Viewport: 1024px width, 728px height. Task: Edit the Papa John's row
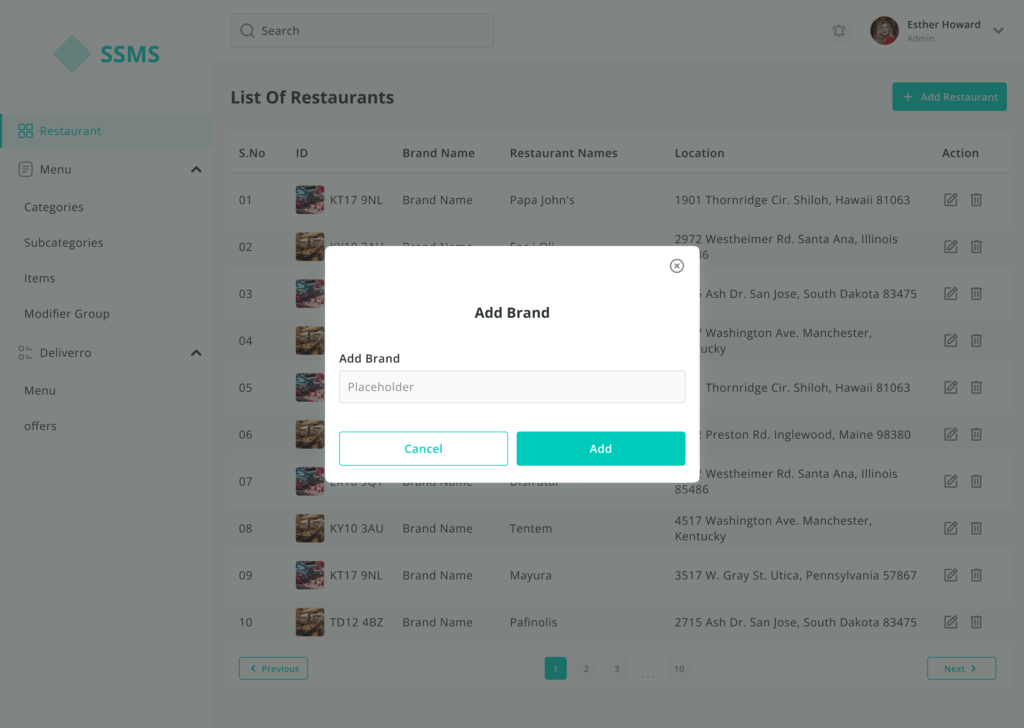pos(951,200)
